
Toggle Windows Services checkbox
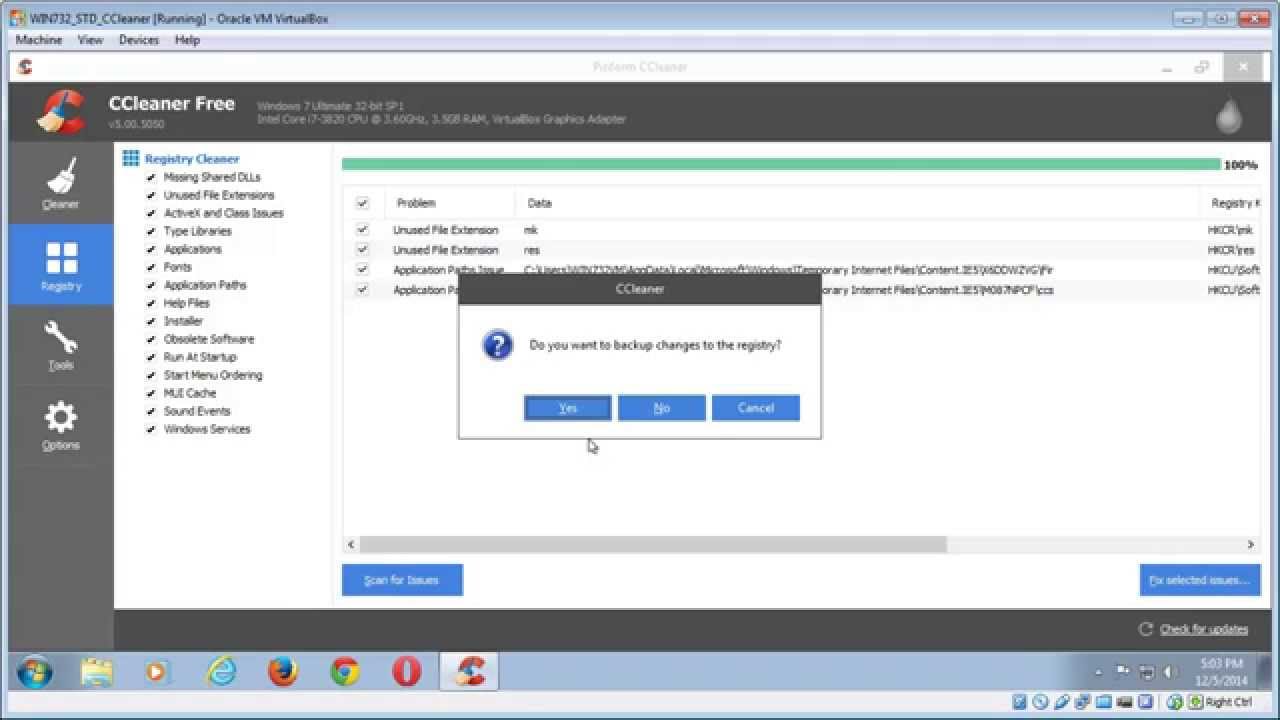click(x=151, y=429)
